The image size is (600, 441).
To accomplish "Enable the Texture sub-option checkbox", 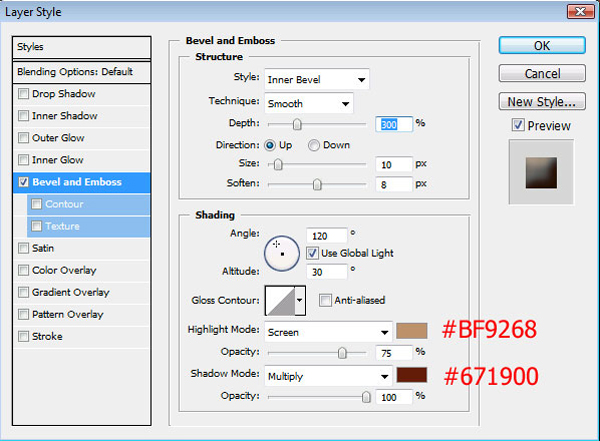I will pyautogui.click(x=36, y=226).
